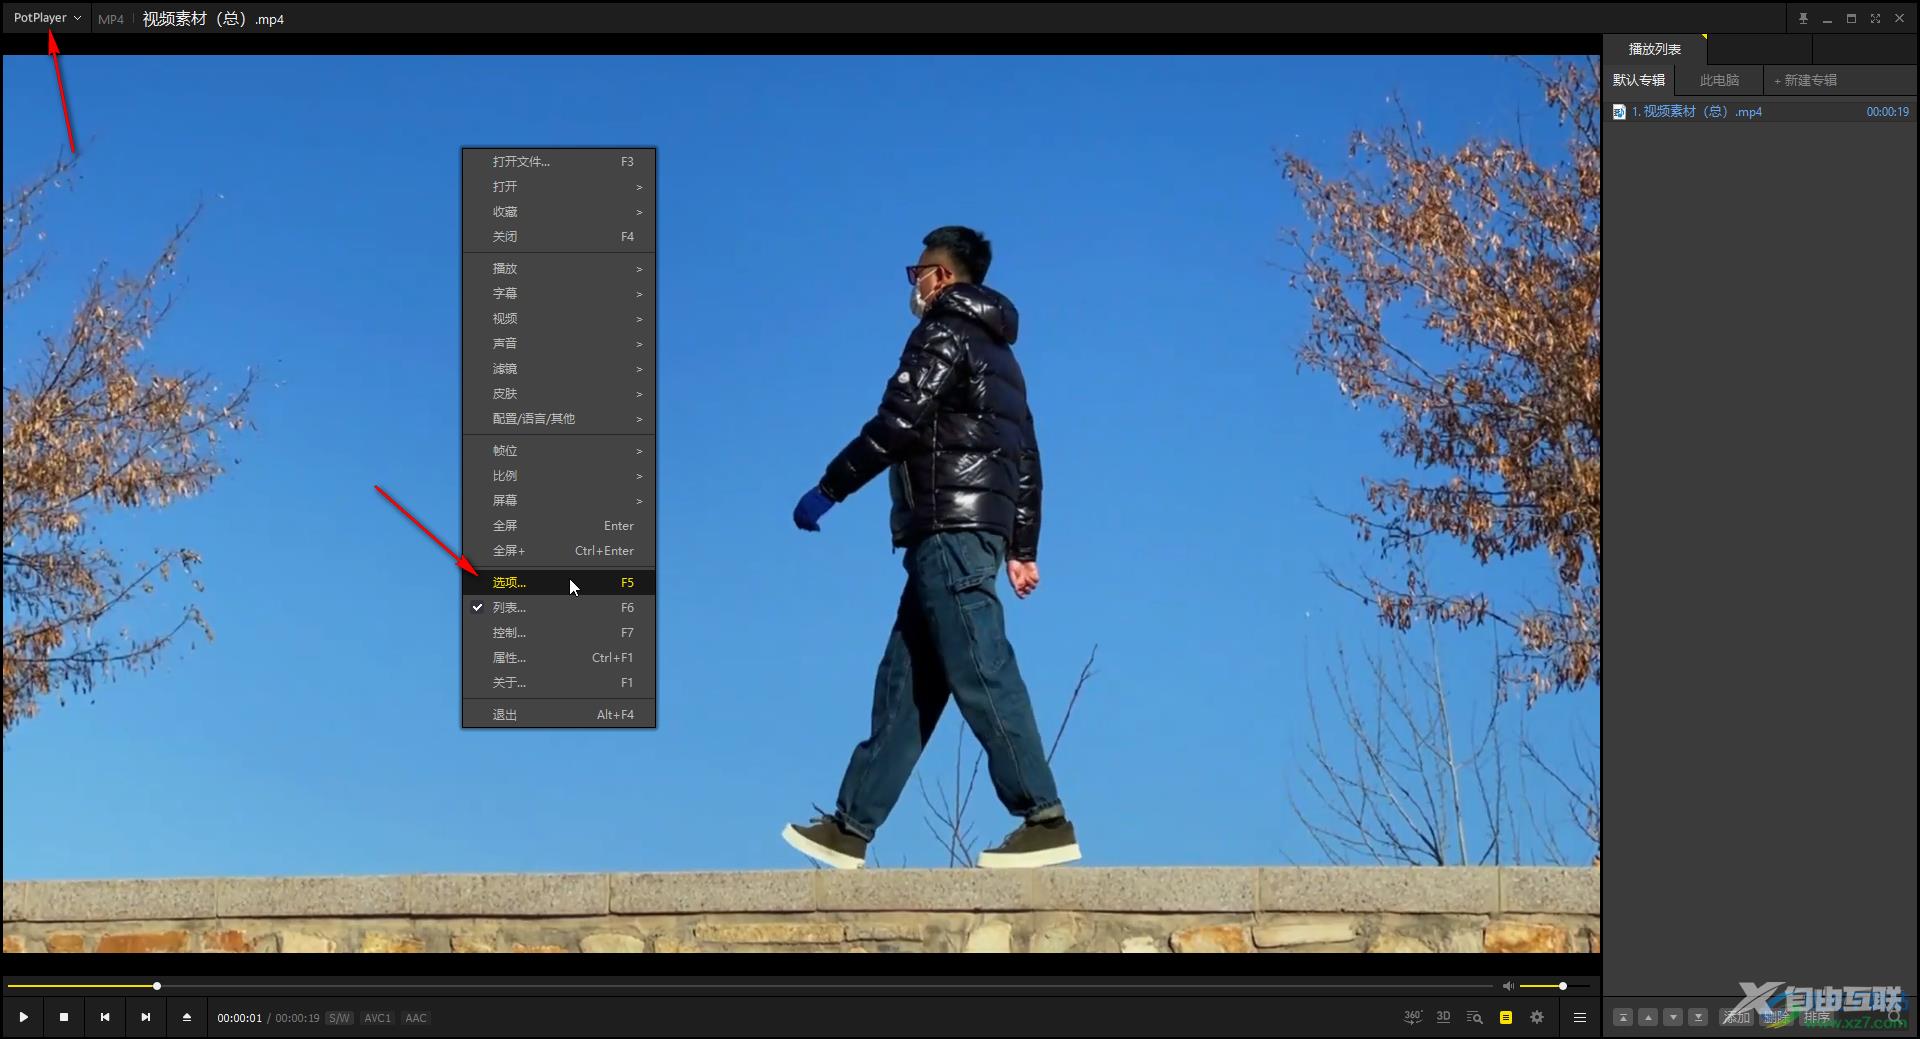Move playlist item to top
This screenshot has width=1920, height=1039.
pyautogui.click(x=1623, y=1017)
